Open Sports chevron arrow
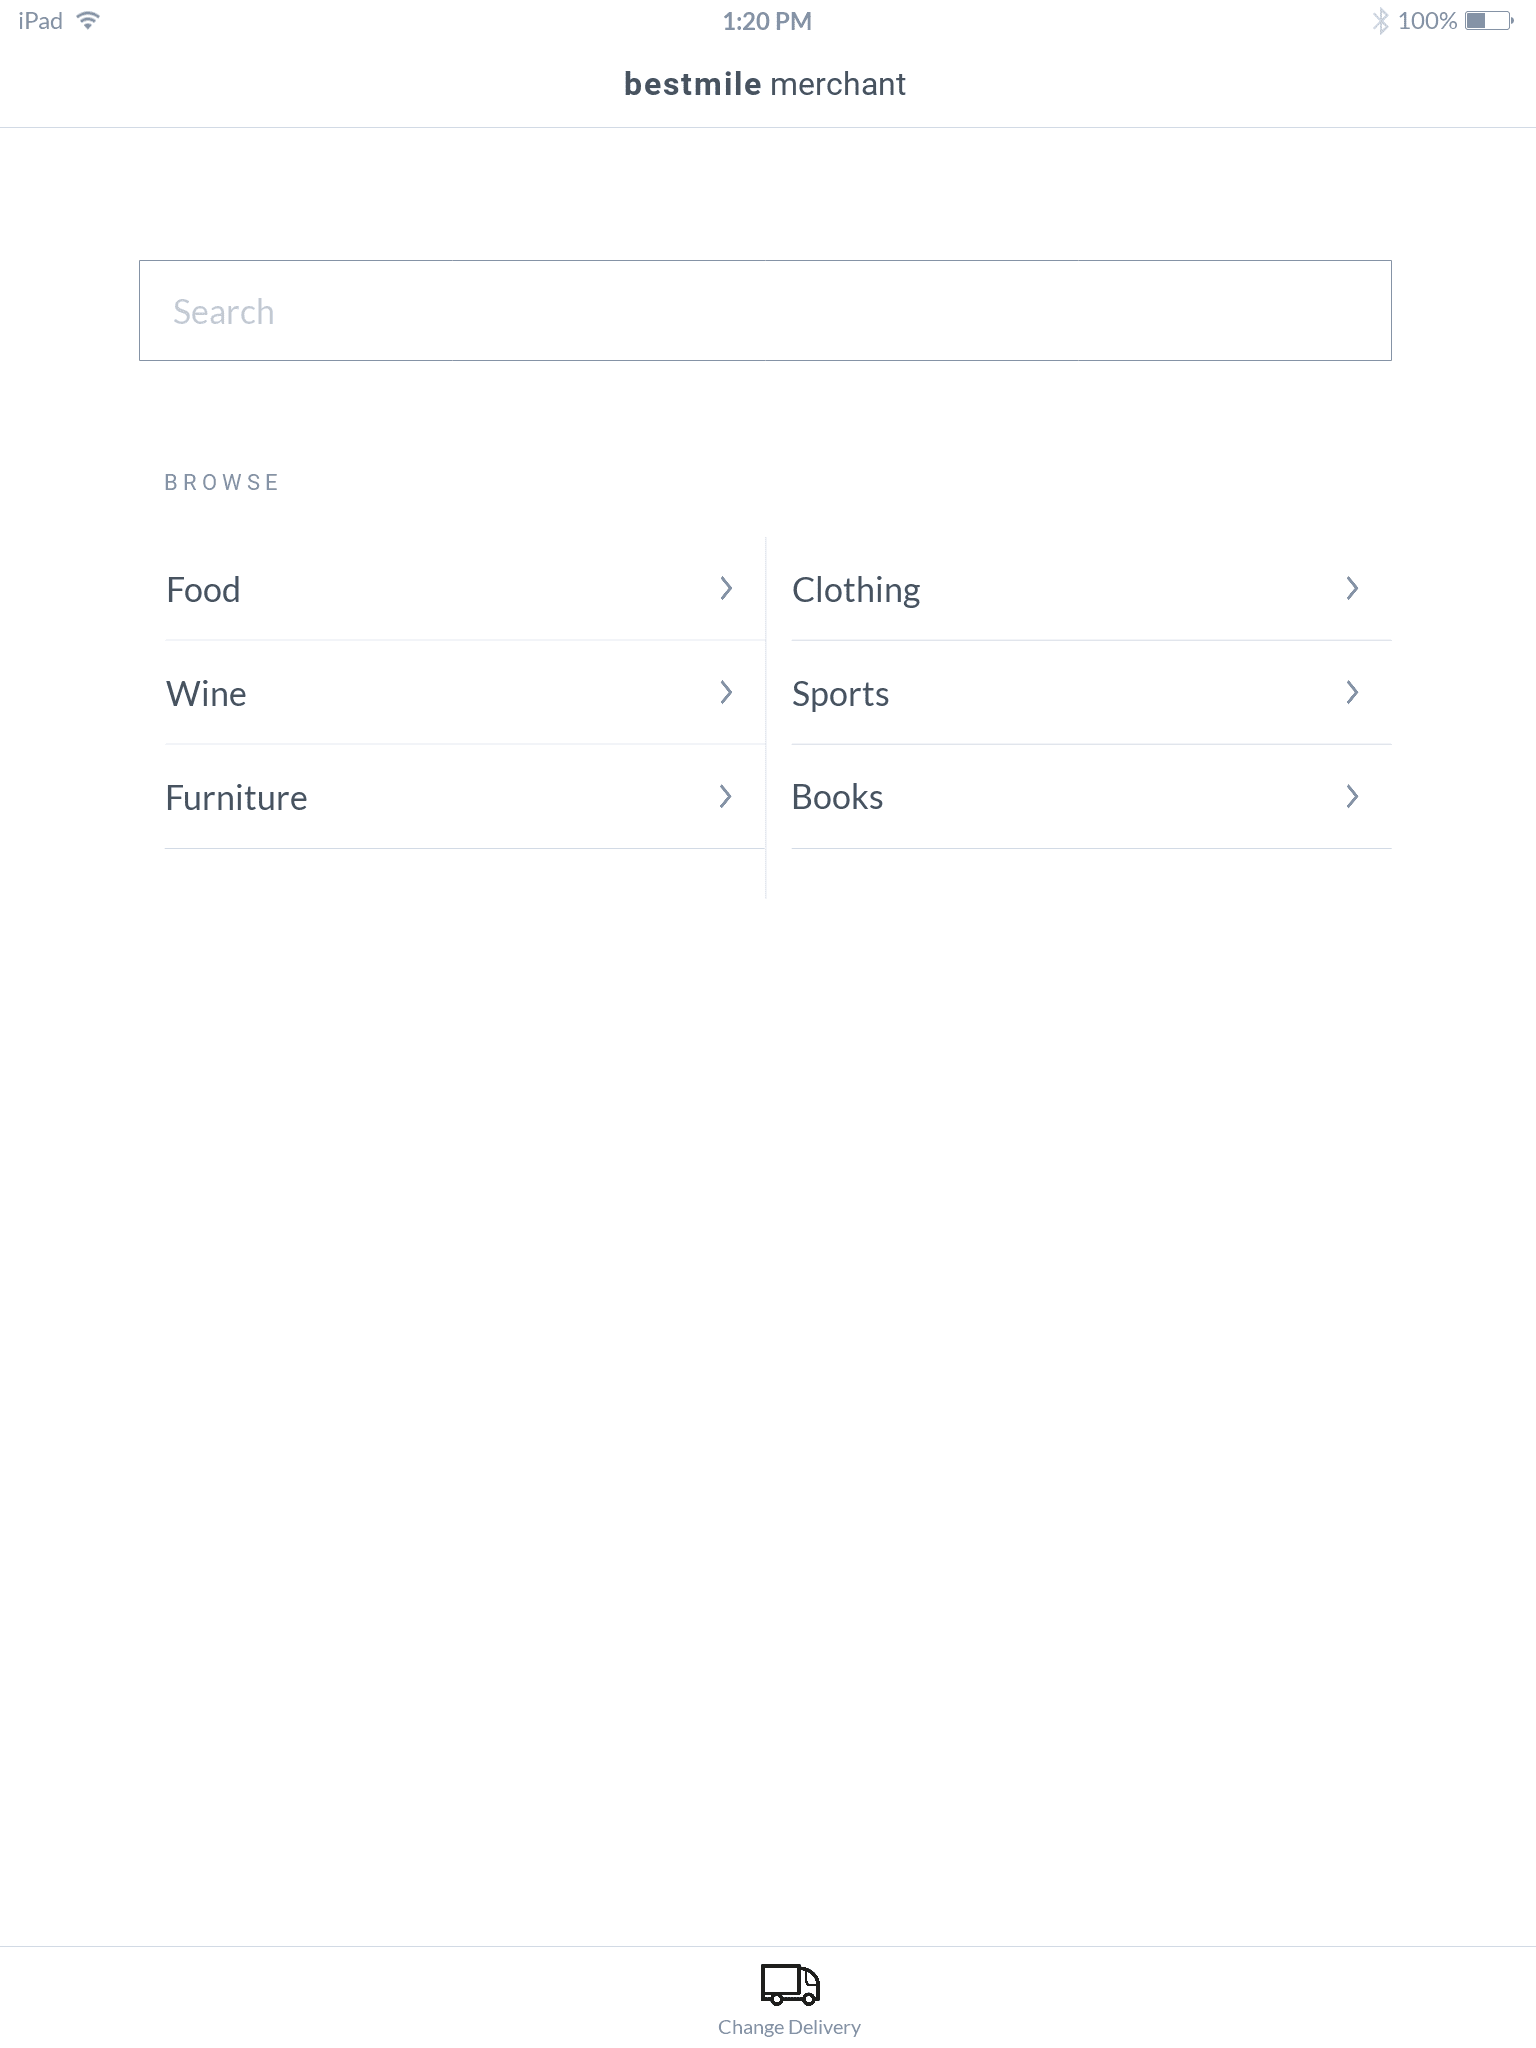1536x2048 pixels. click(x=1352, y=693)
